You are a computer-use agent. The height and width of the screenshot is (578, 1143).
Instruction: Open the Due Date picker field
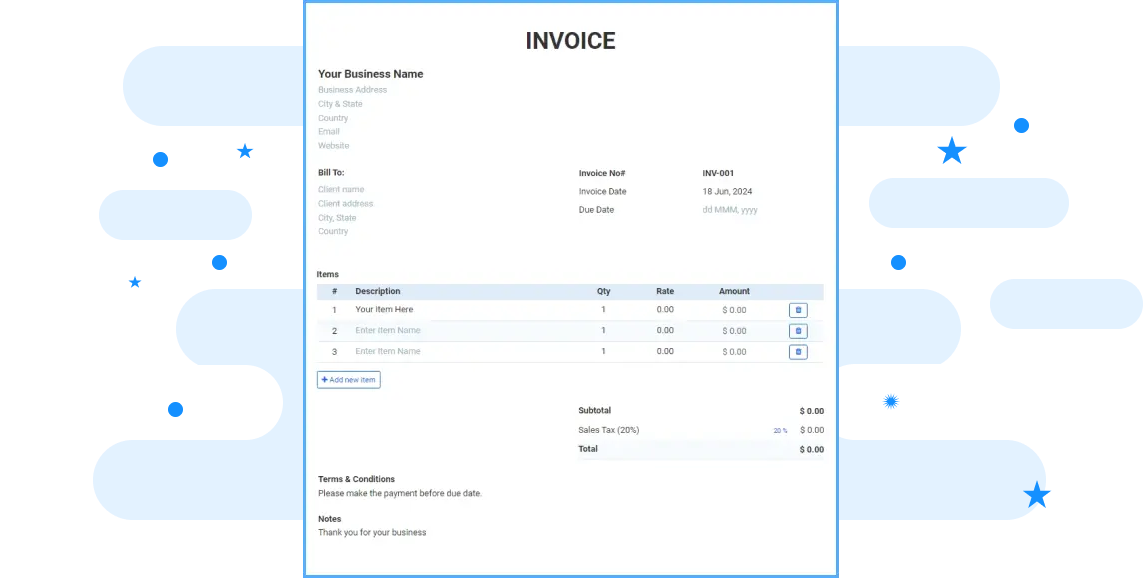730,210
